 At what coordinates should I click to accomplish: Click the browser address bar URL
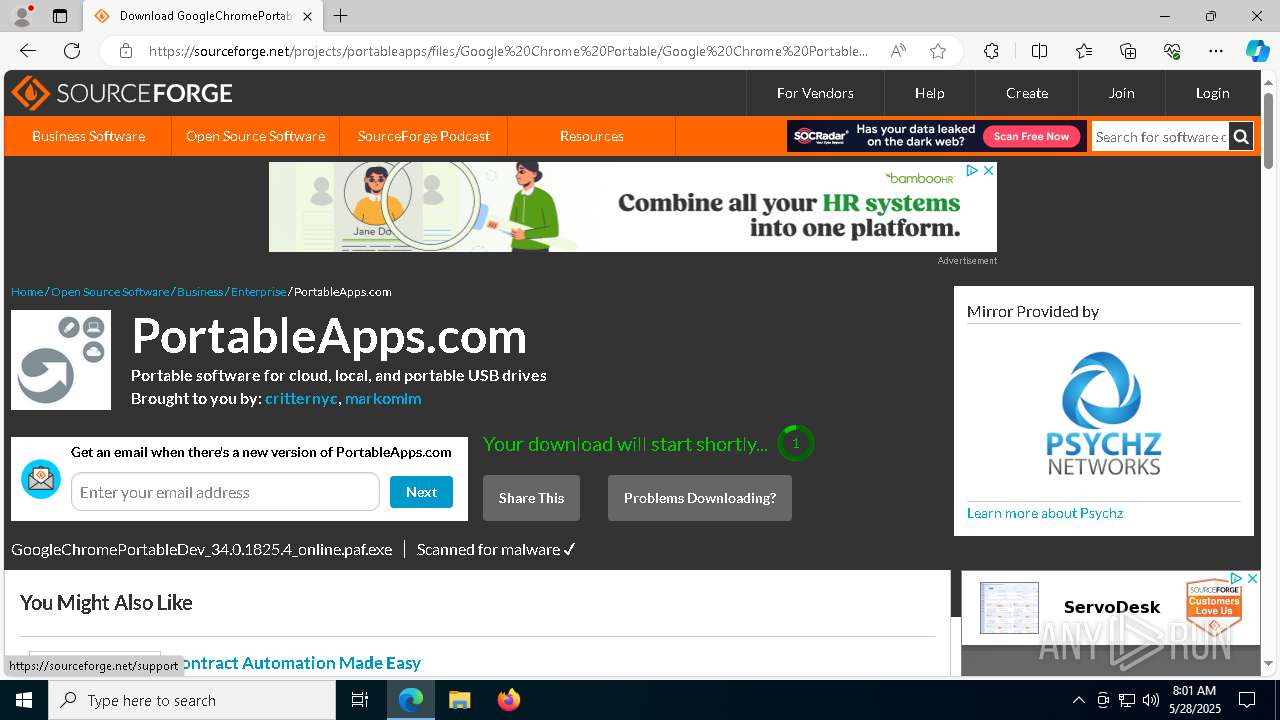tap(508, 51)
